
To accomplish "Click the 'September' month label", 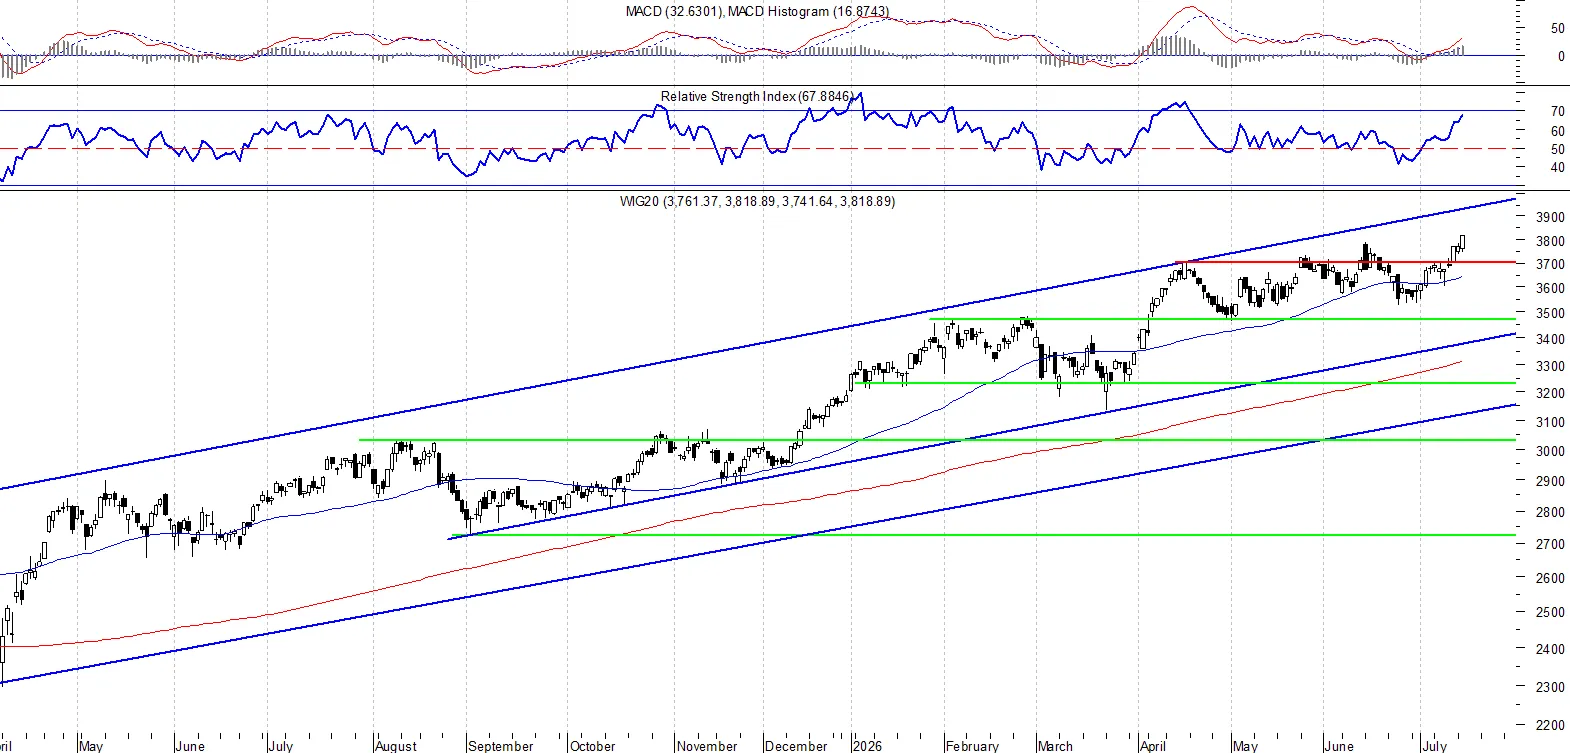I will pyautogui.click(x=501, y=746).
